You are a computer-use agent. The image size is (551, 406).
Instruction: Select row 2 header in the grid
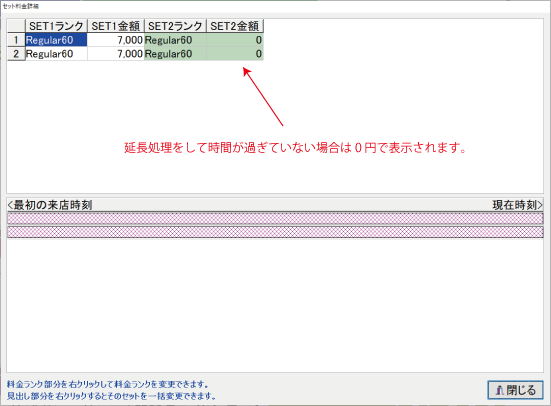[16, 54]
